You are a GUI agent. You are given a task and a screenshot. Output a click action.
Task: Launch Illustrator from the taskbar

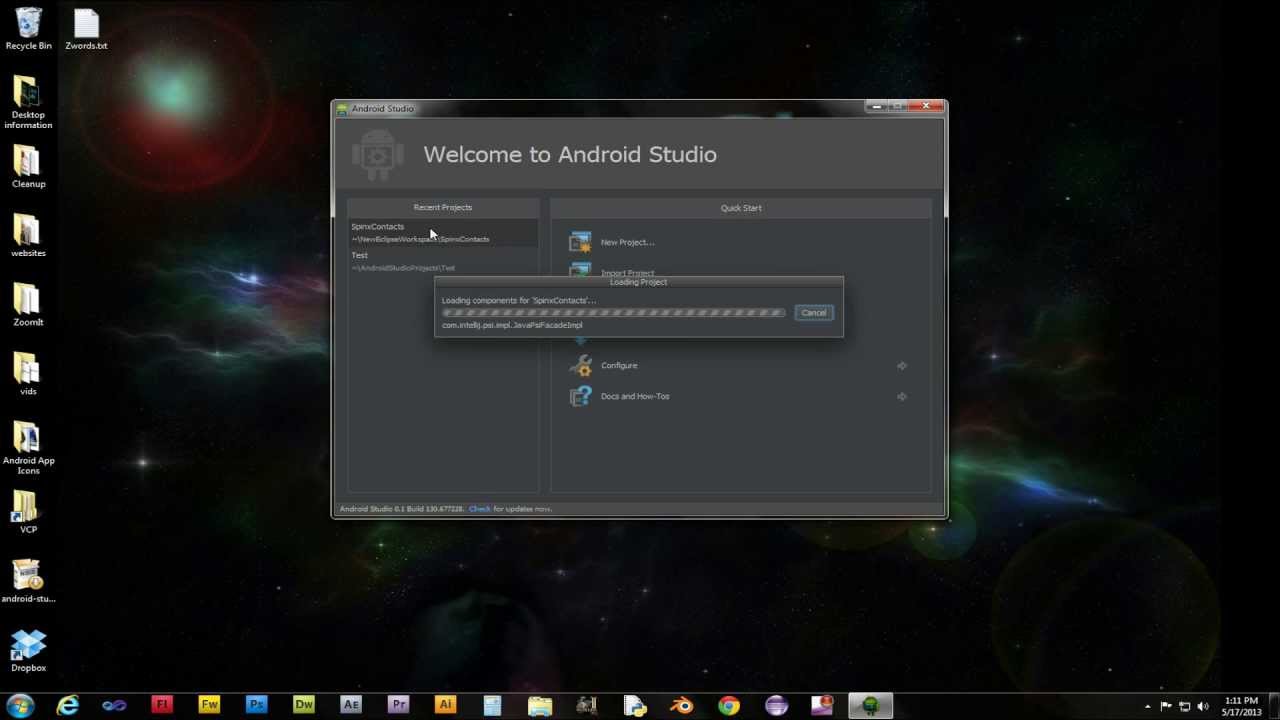(445, 705)
